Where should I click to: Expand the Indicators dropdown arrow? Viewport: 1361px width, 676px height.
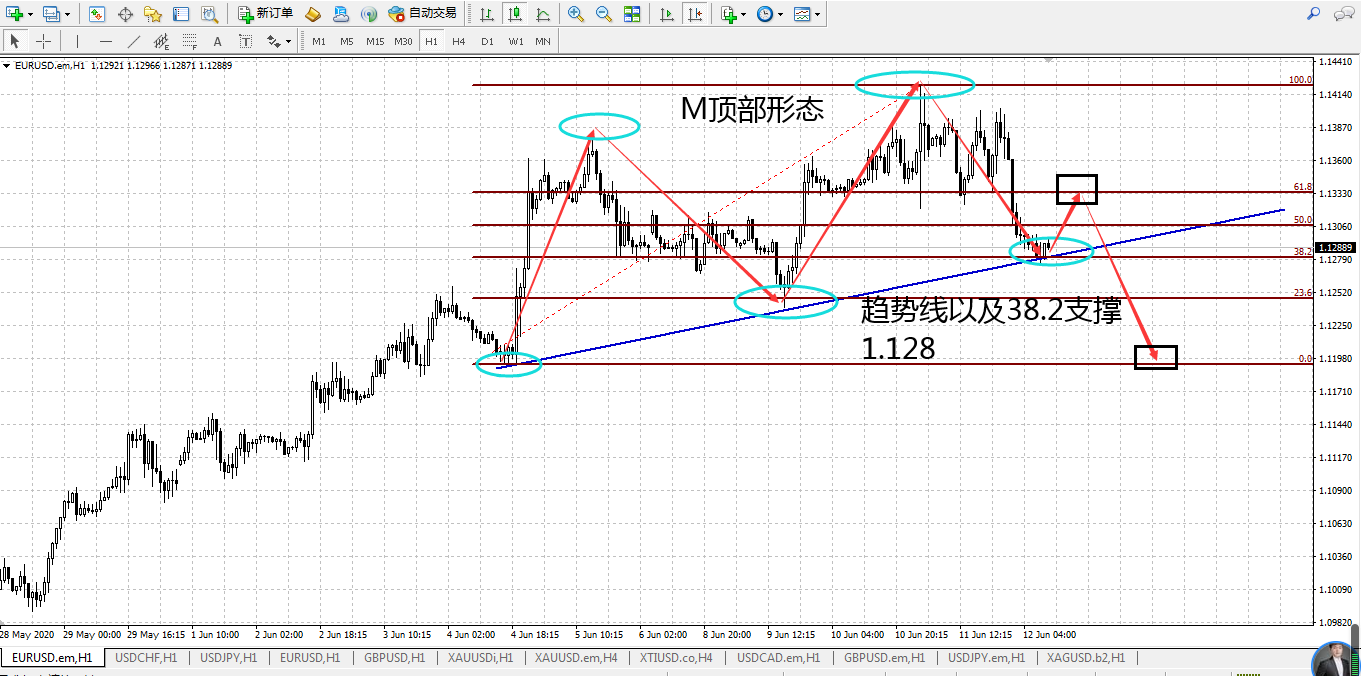click(x=744, y=14)
